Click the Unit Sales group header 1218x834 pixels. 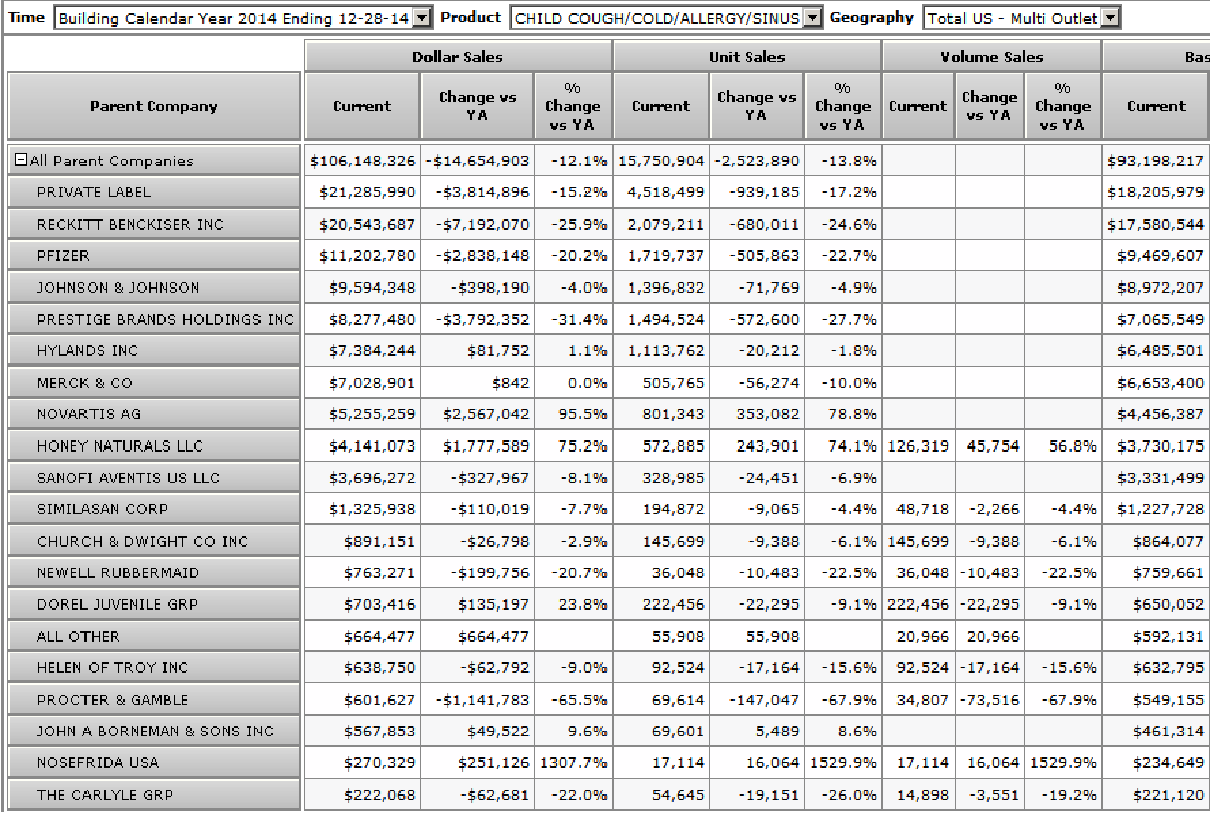[x=746, y=57]
